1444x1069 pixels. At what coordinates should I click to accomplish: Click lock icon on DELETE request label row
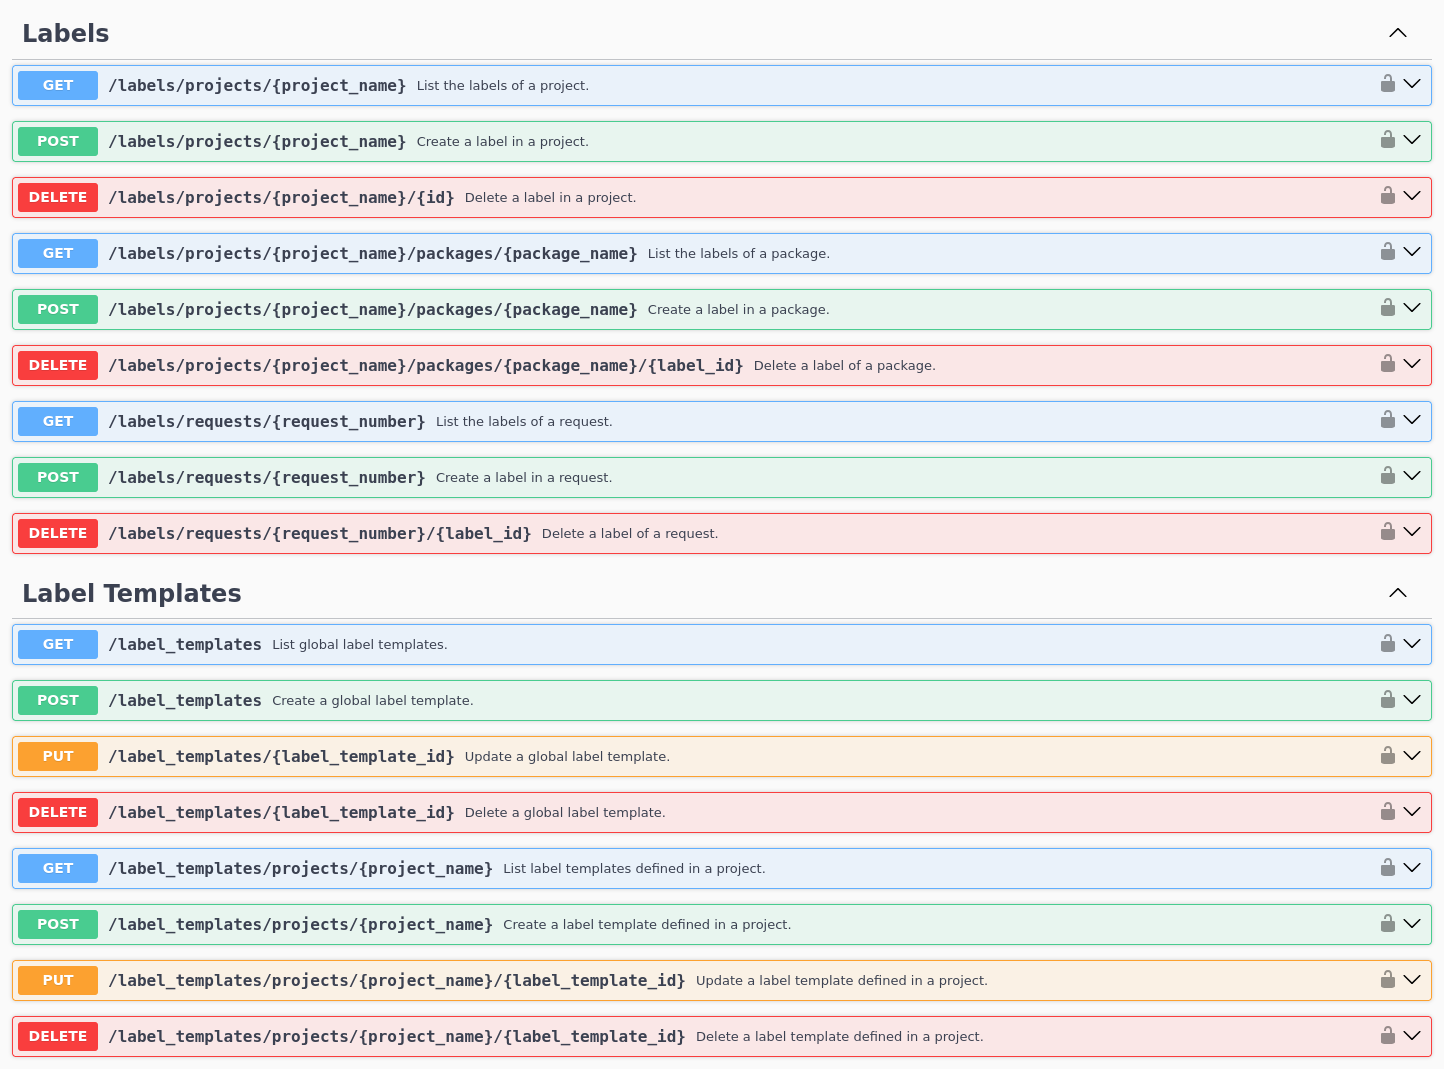coord(1387,532)
